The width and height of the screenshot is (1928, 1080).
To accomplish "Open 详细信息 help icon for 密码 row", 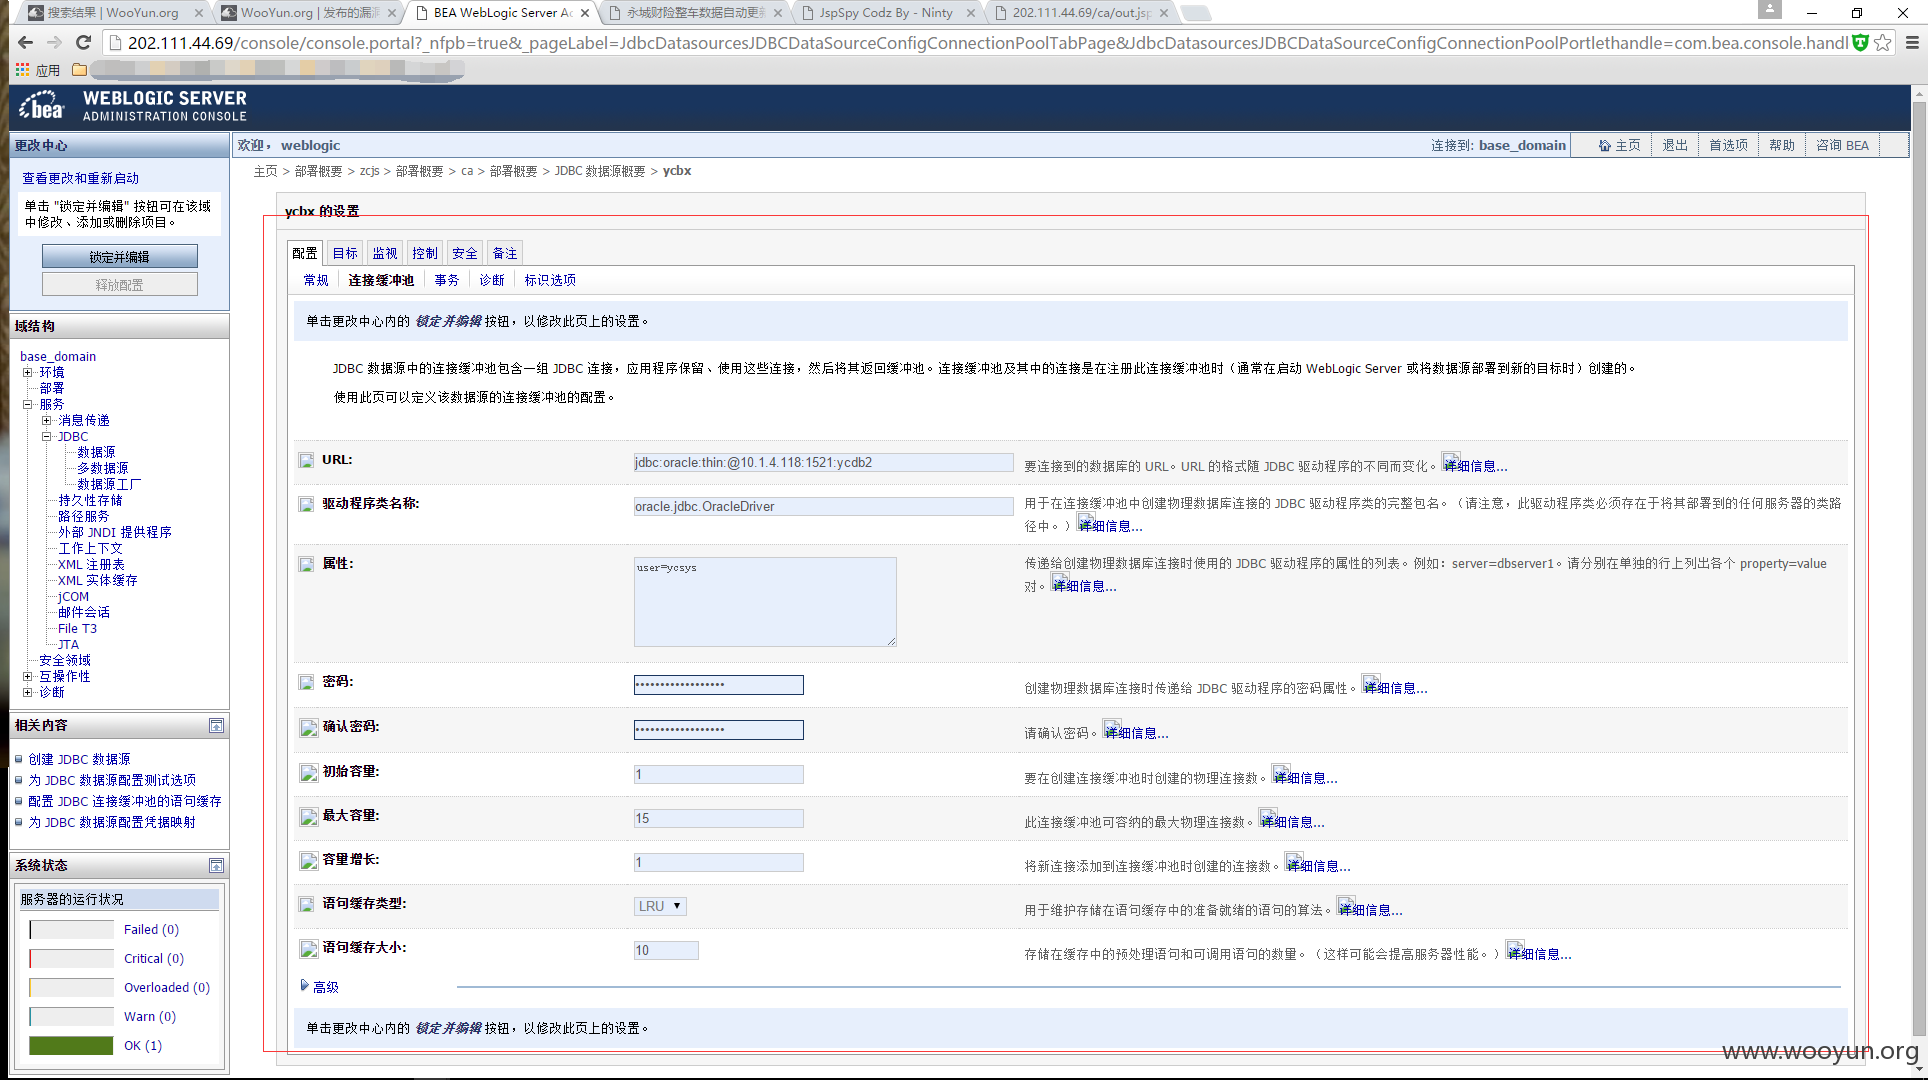I will coord(1371,684).
